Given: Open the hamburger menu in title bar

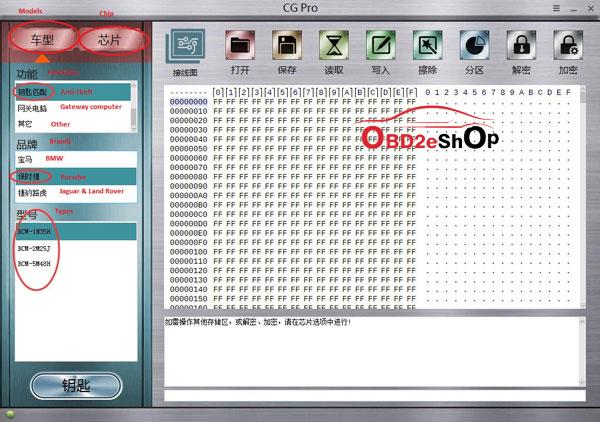Looking at the screenshot, I should pos(556,8).
